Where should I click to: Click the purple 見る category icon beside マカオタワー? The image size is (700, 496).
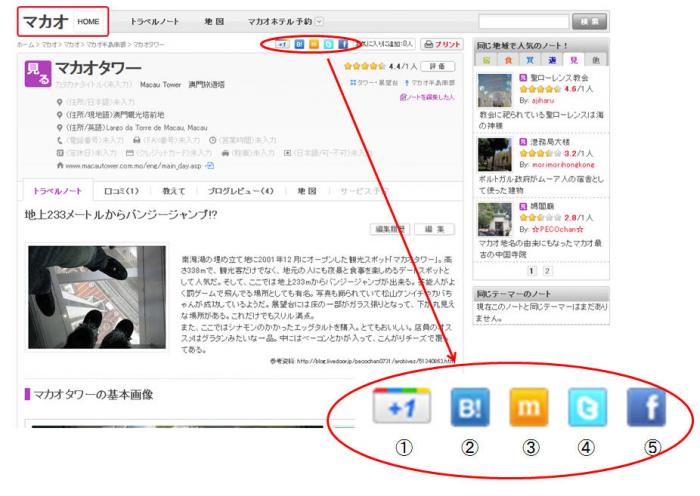click(38, 74)
